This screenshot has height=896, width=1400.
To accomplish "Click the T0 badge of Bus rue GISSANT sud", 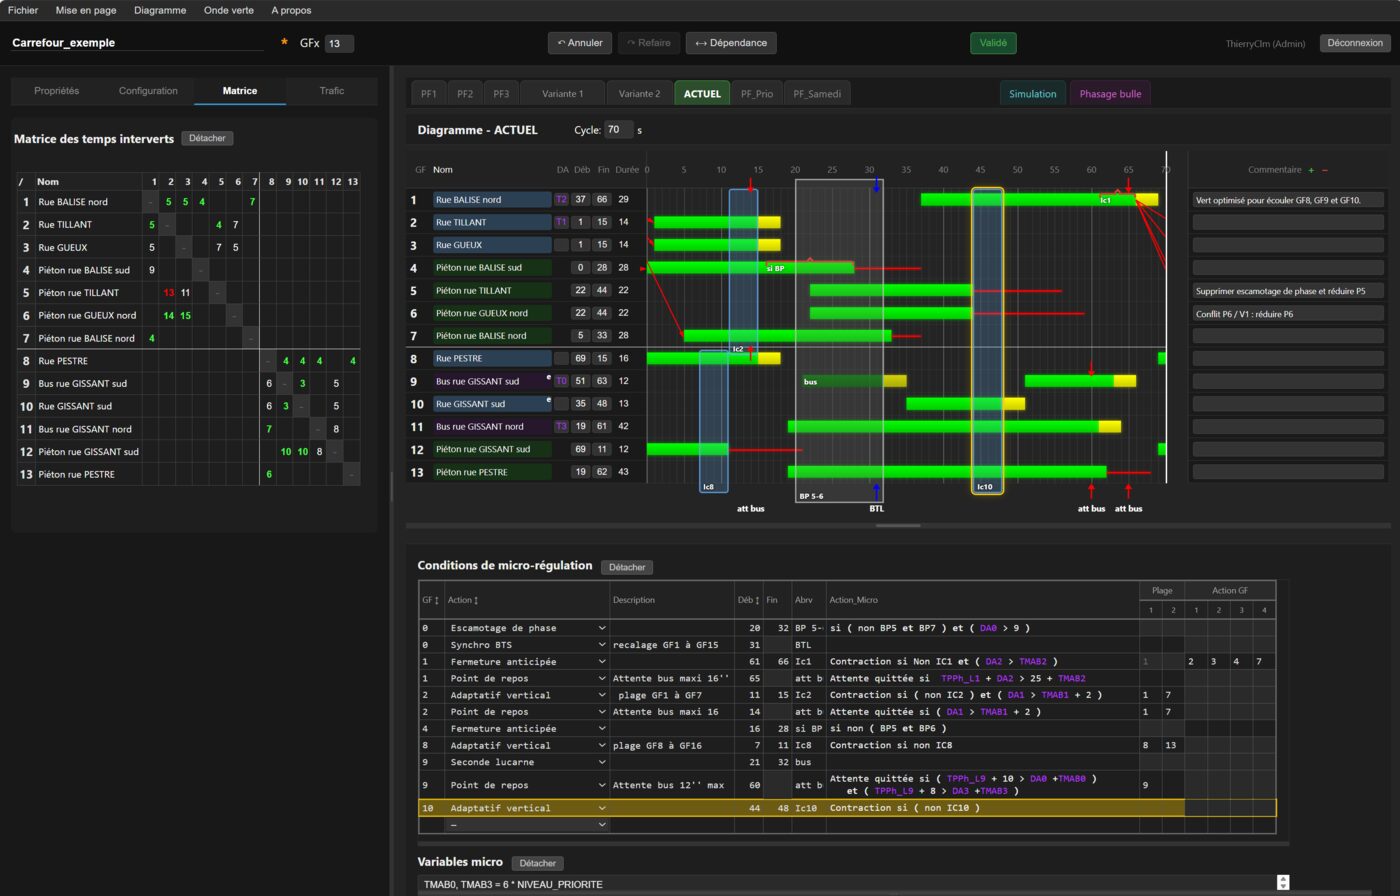I will tap(561, 381).
